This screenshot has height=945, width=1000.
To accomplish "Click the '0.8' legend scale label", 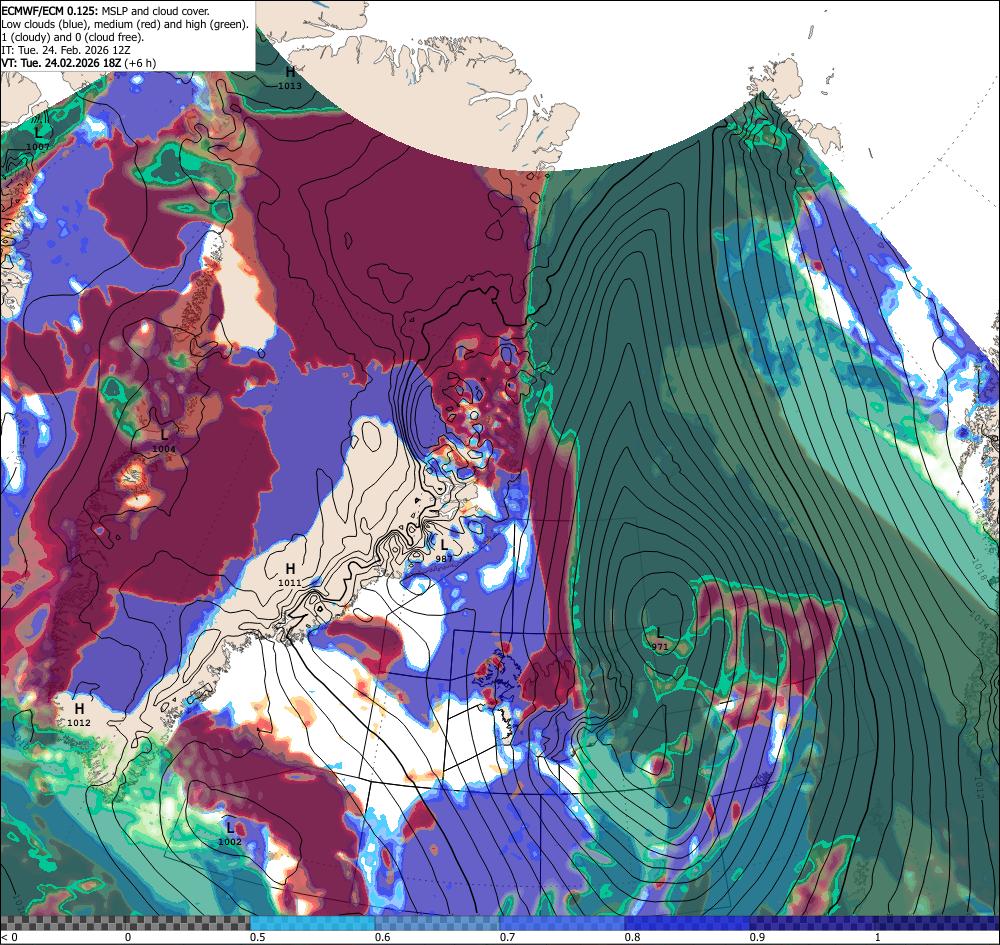I will pos(633,937).
